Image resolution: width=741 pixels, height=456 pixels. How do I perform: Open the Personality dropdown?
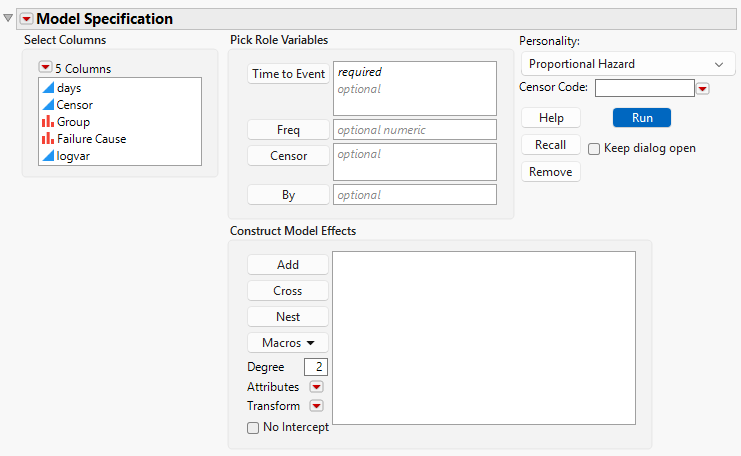627,64
